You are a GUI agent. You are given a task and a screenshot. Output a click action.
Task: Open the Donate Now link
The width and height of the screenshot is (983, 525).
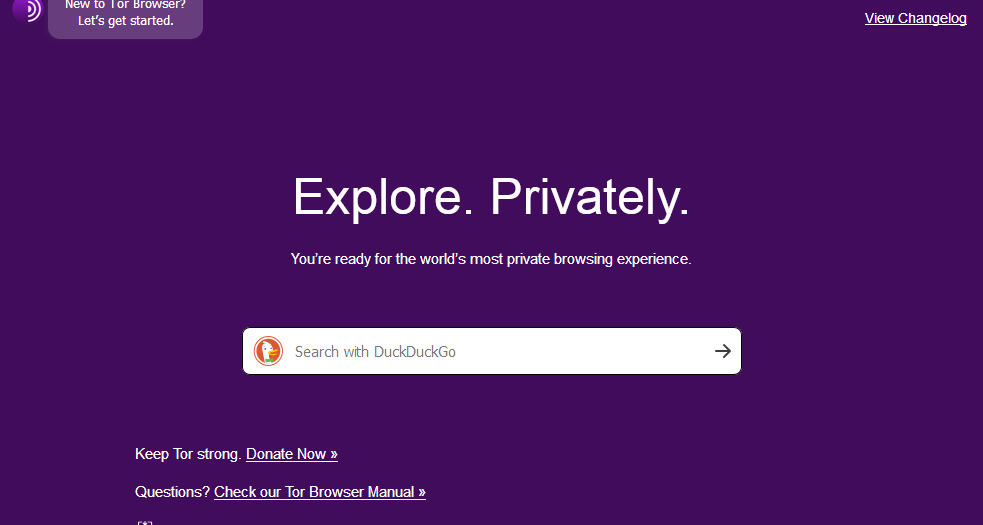pyautogui.click(x=292, y=454)
